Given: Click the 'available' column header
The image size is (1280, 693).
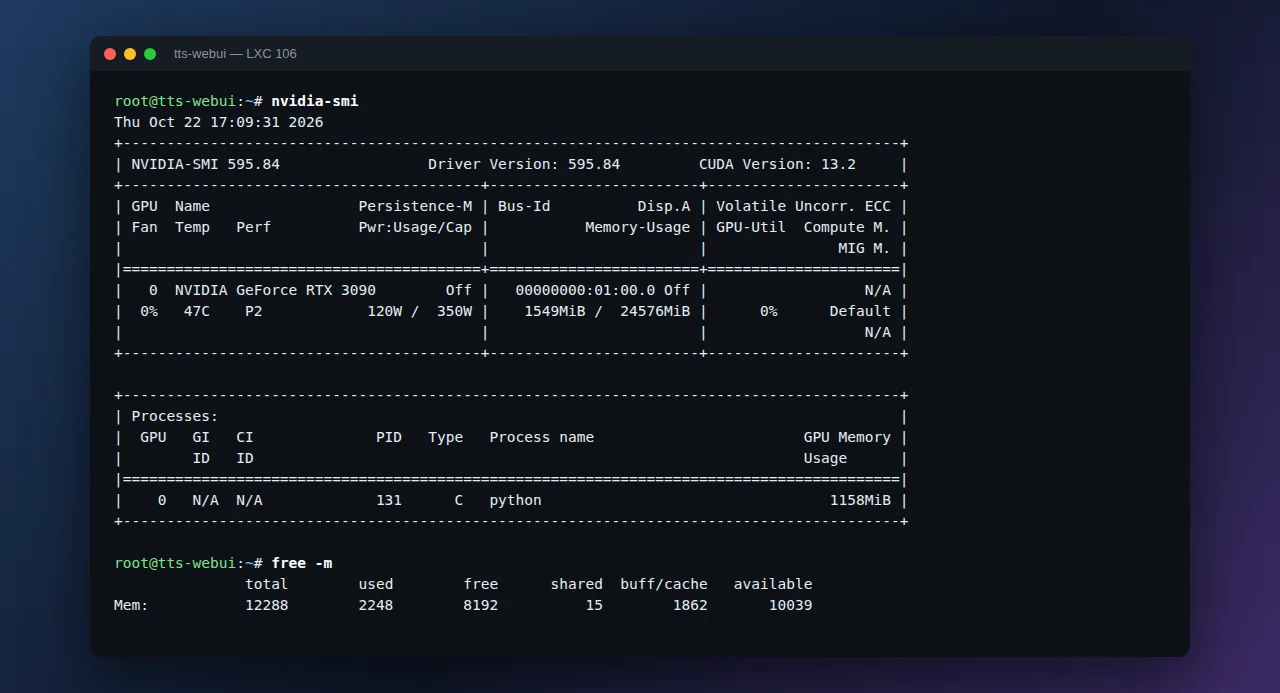Looking at the screenshot, I should point(773,584).
